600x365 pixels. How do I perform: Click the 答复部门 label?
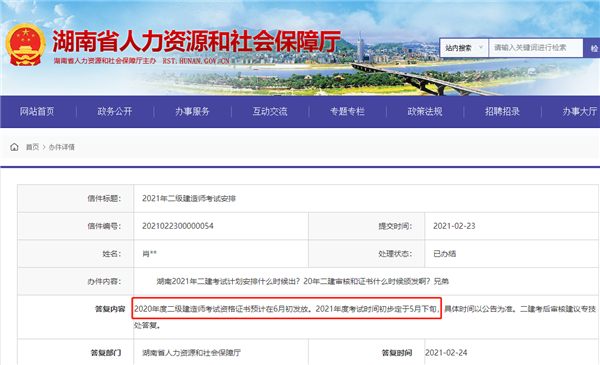click(106, 353)
